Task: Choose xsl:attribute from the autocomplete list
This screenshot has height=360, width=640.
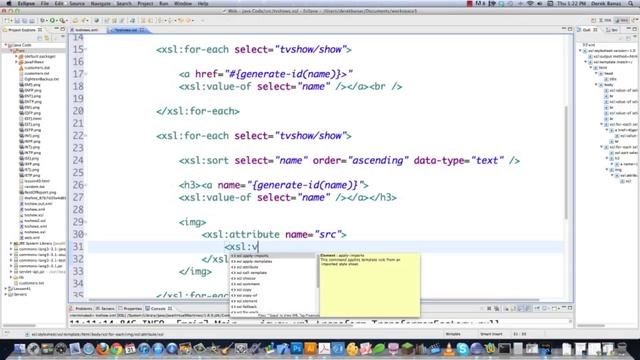Action: point(273,267)
